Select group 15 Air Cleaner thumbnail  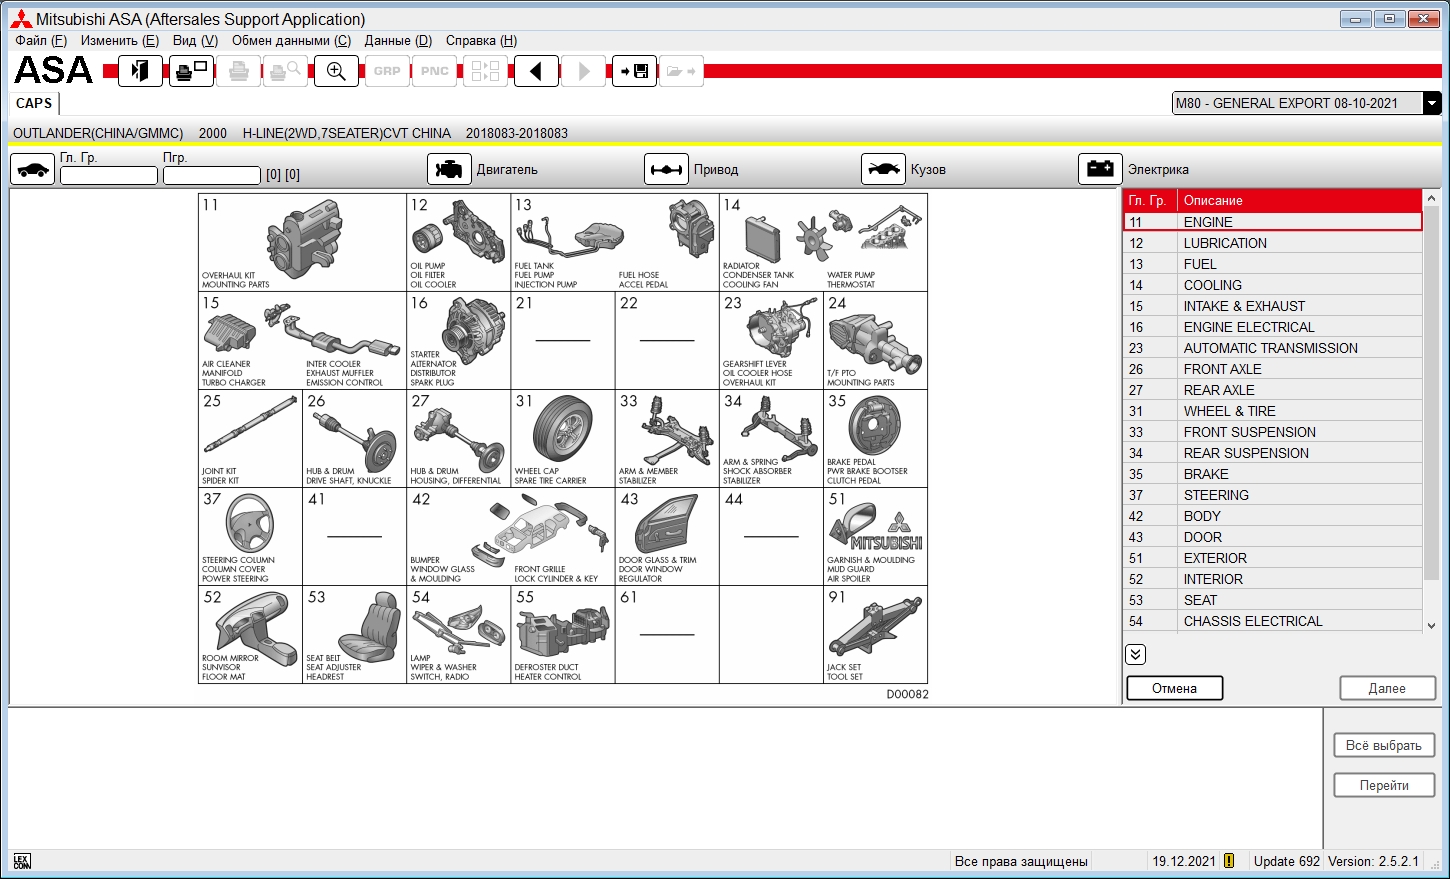[x=303, y=341]
